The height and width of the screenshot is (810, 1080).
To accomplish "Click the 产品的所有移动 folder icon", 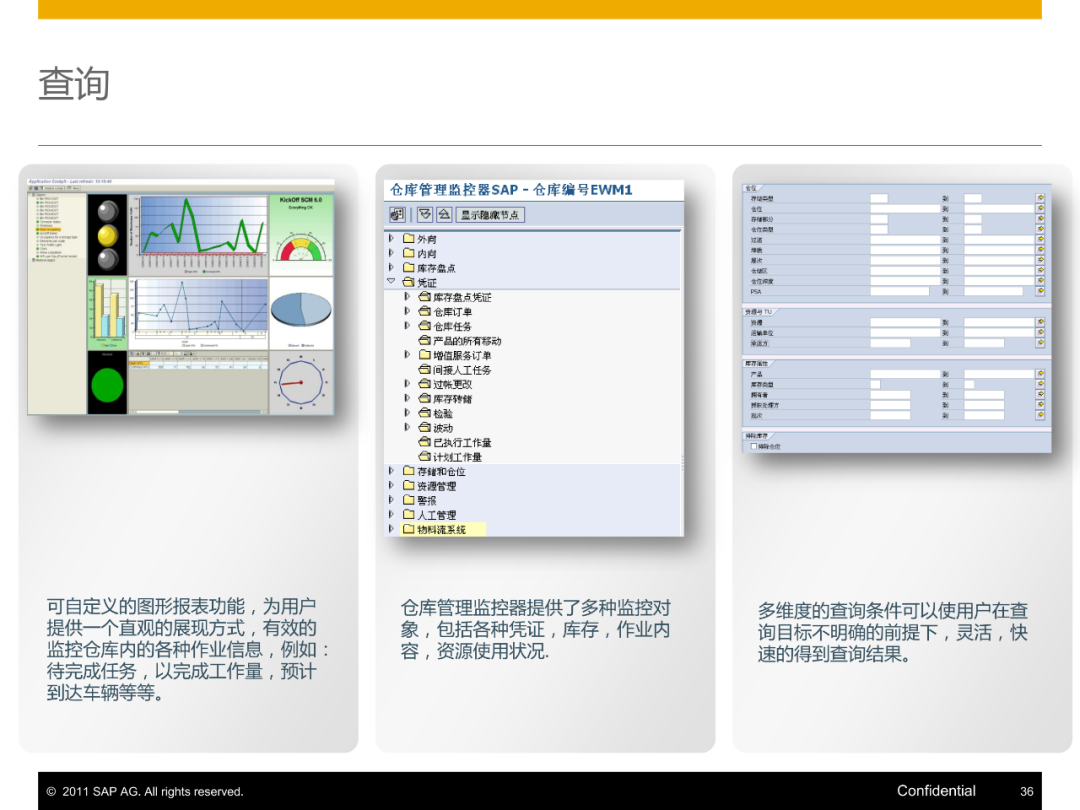I will pyautogui.click(x=424, y=340).
